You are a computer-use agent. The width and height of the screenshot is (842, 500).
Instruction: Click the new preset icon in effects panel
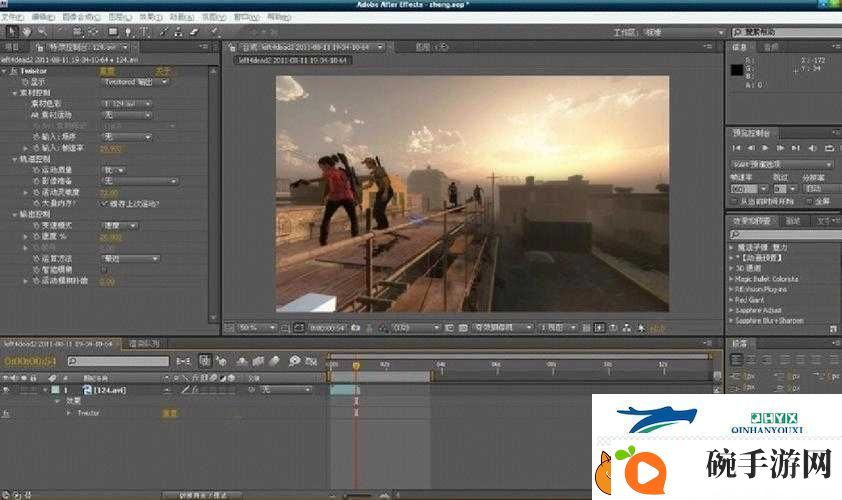click(x=833, y=329)
